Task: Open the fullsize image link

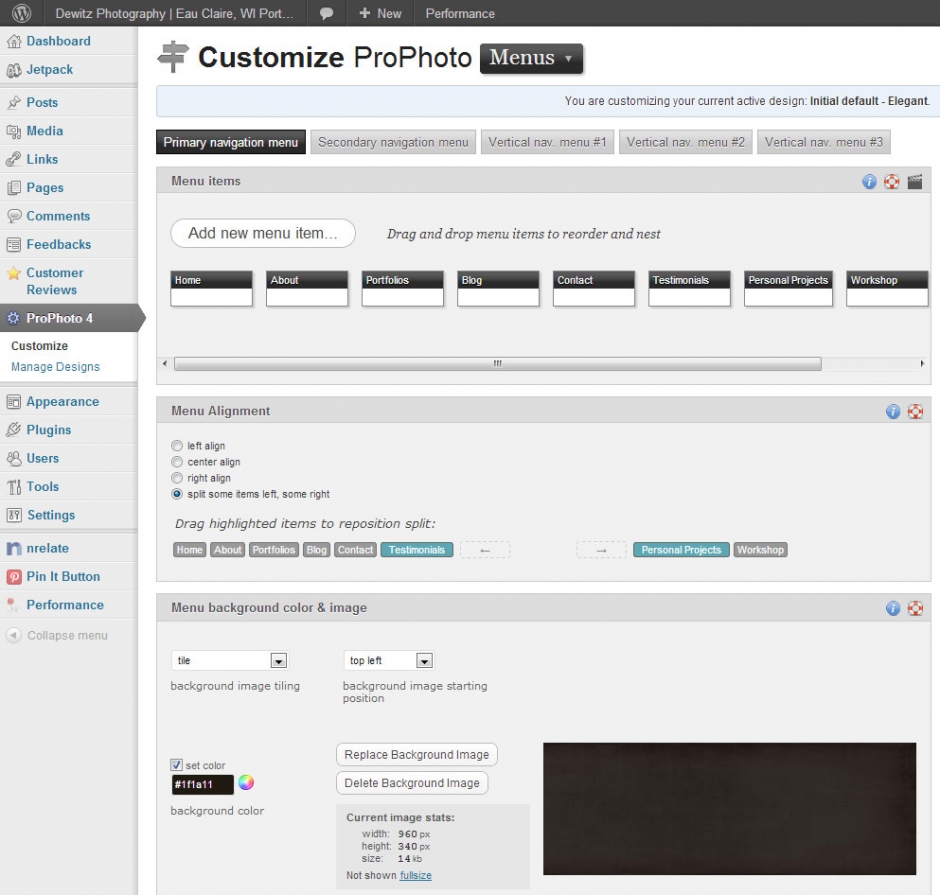Action: pos(415,875)
